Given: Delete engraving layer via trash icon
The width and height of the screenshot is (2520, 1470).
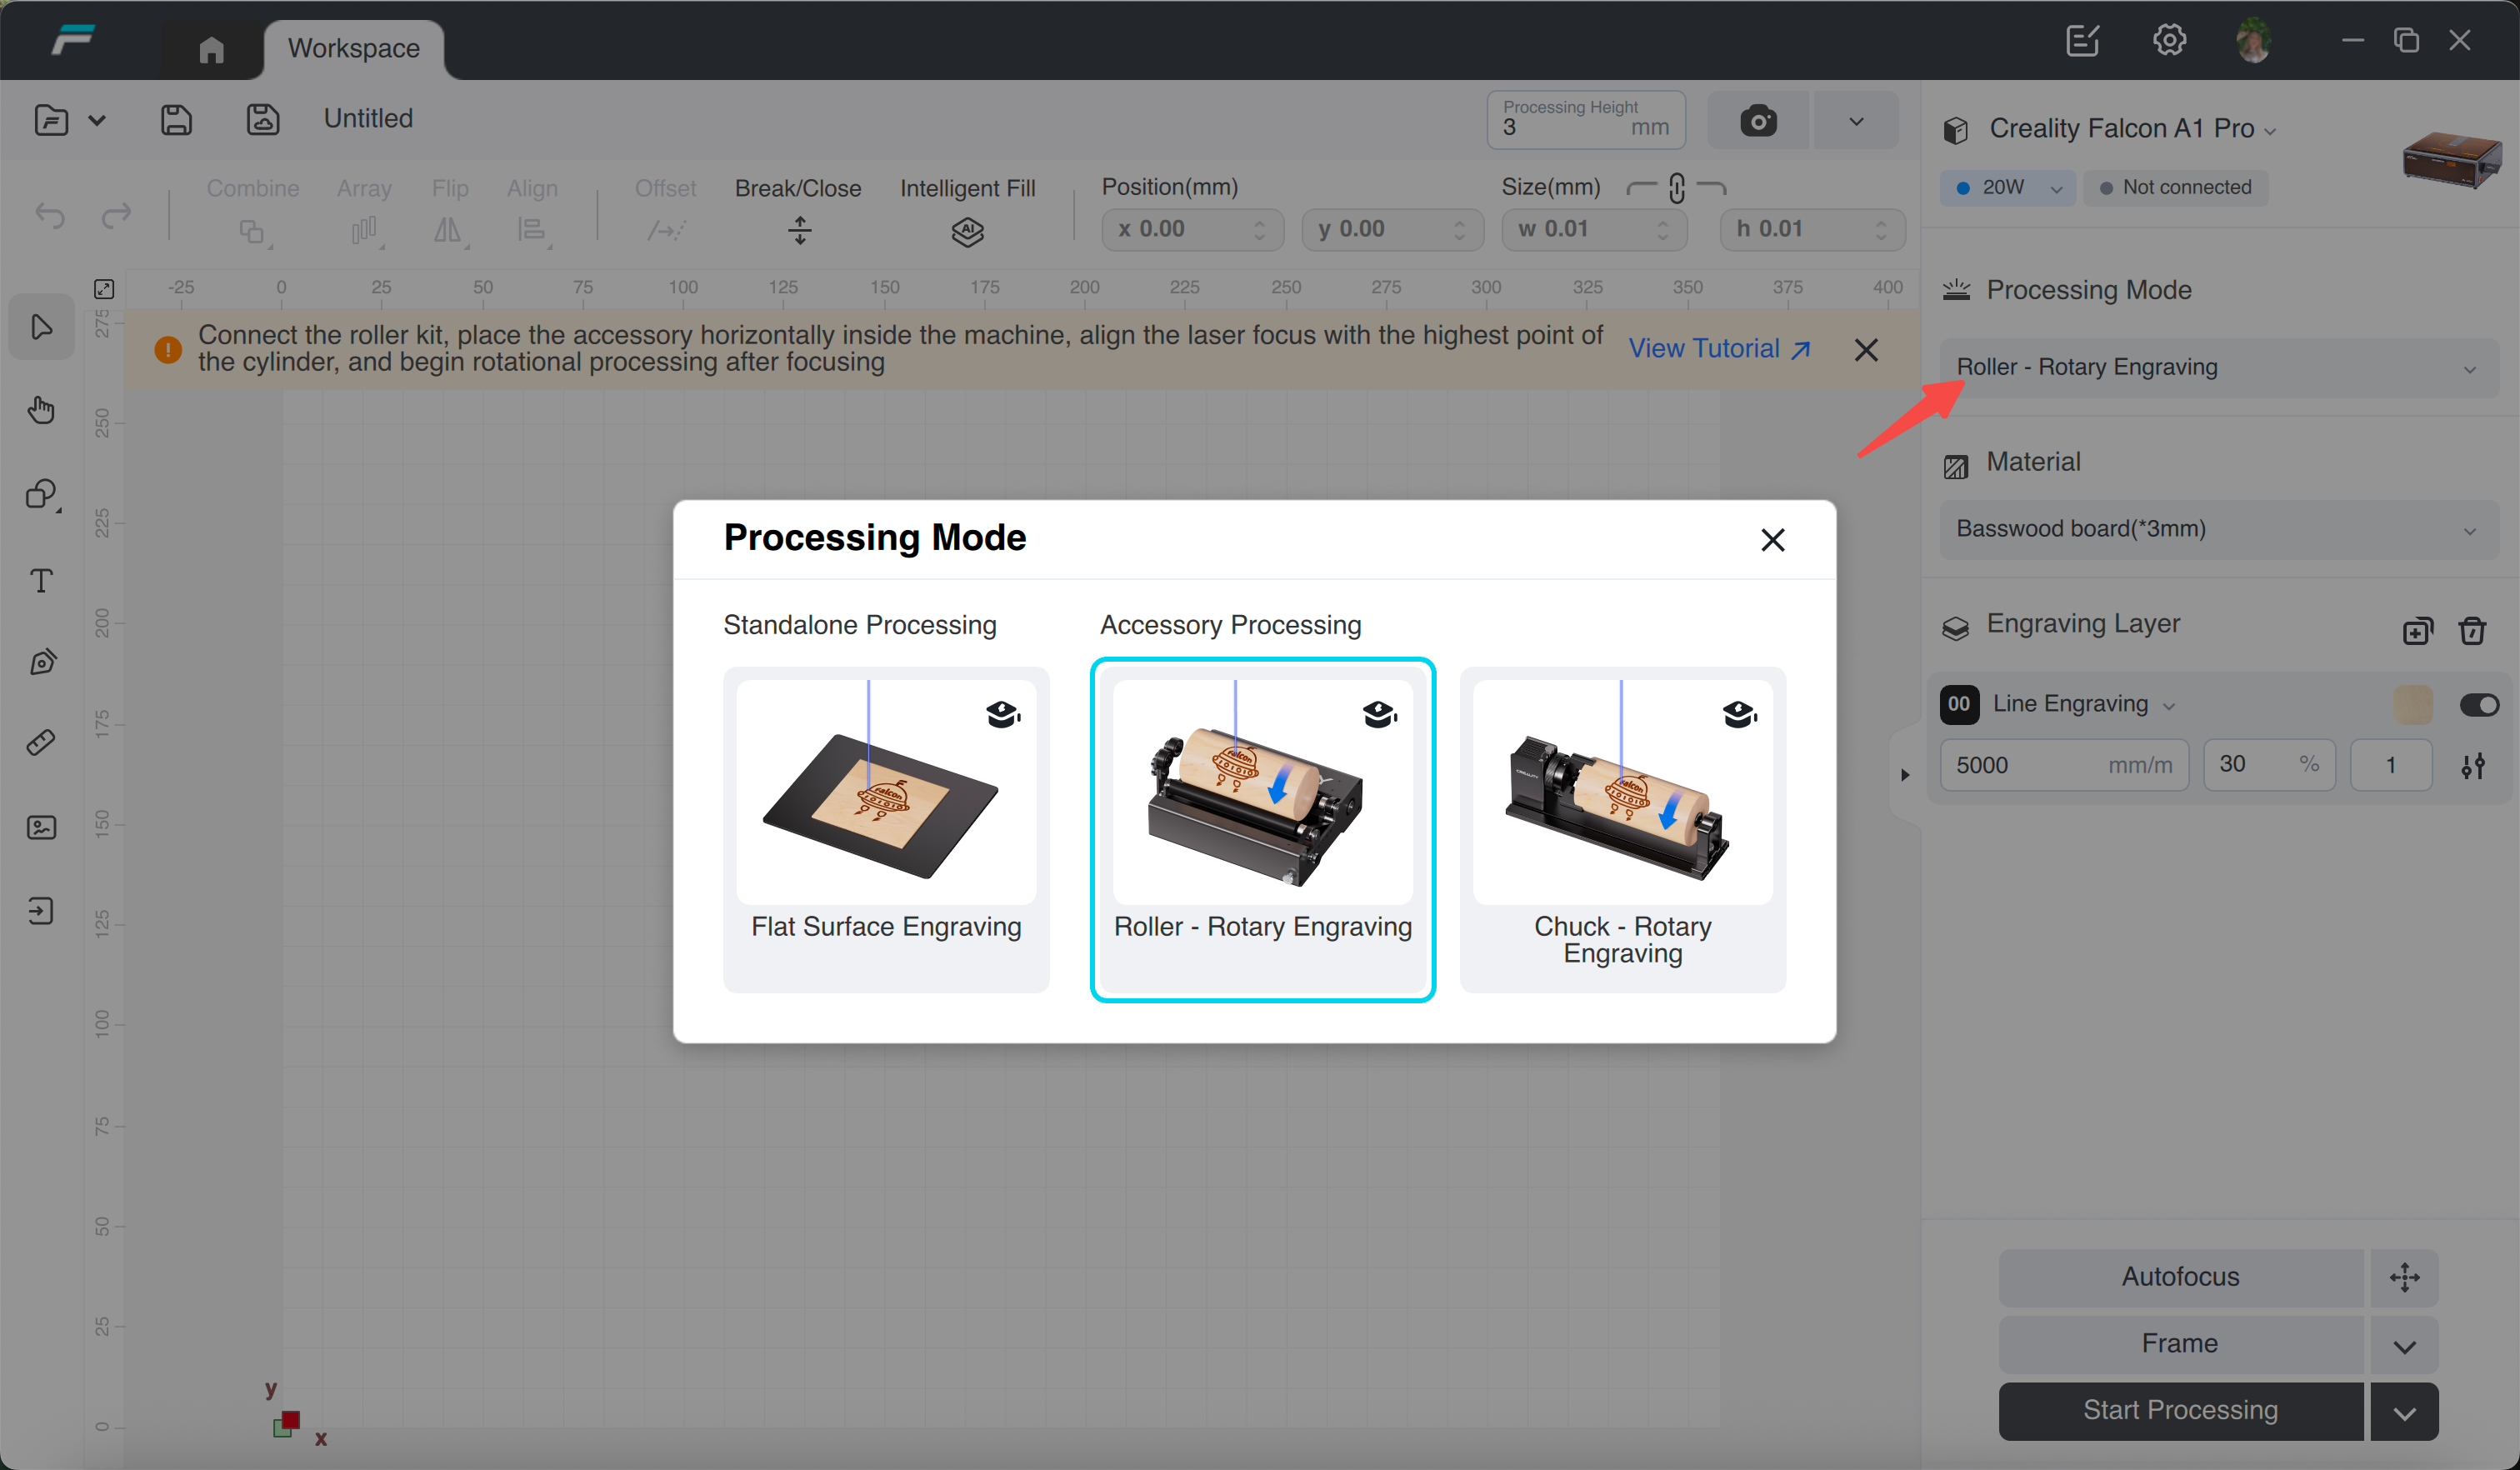Looking at the screenshot, I should pyautogui.click(x=2472, y=631).
